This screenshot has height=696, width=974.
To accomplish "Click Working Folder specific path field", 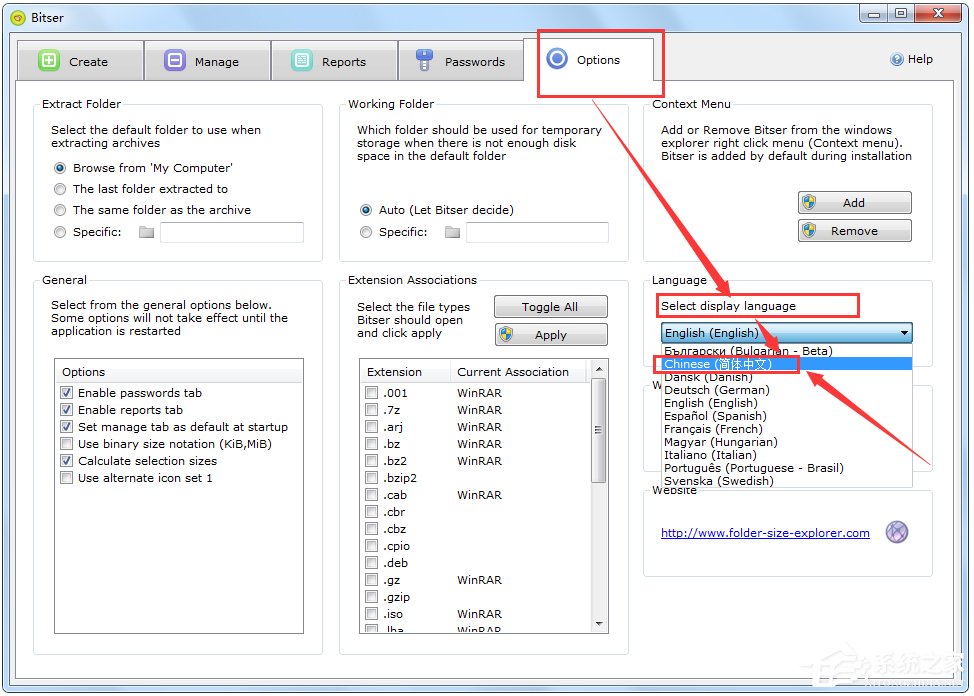I will 537,232.
